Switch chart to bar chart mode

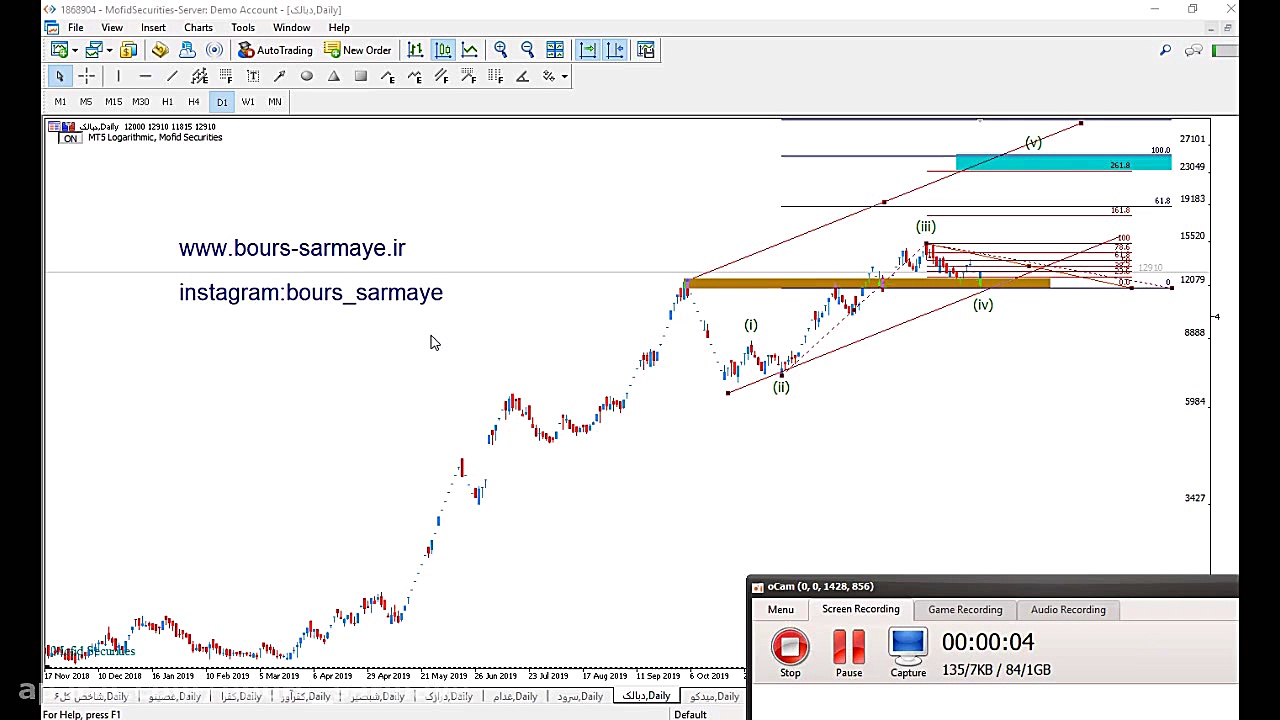click(415, 50)
